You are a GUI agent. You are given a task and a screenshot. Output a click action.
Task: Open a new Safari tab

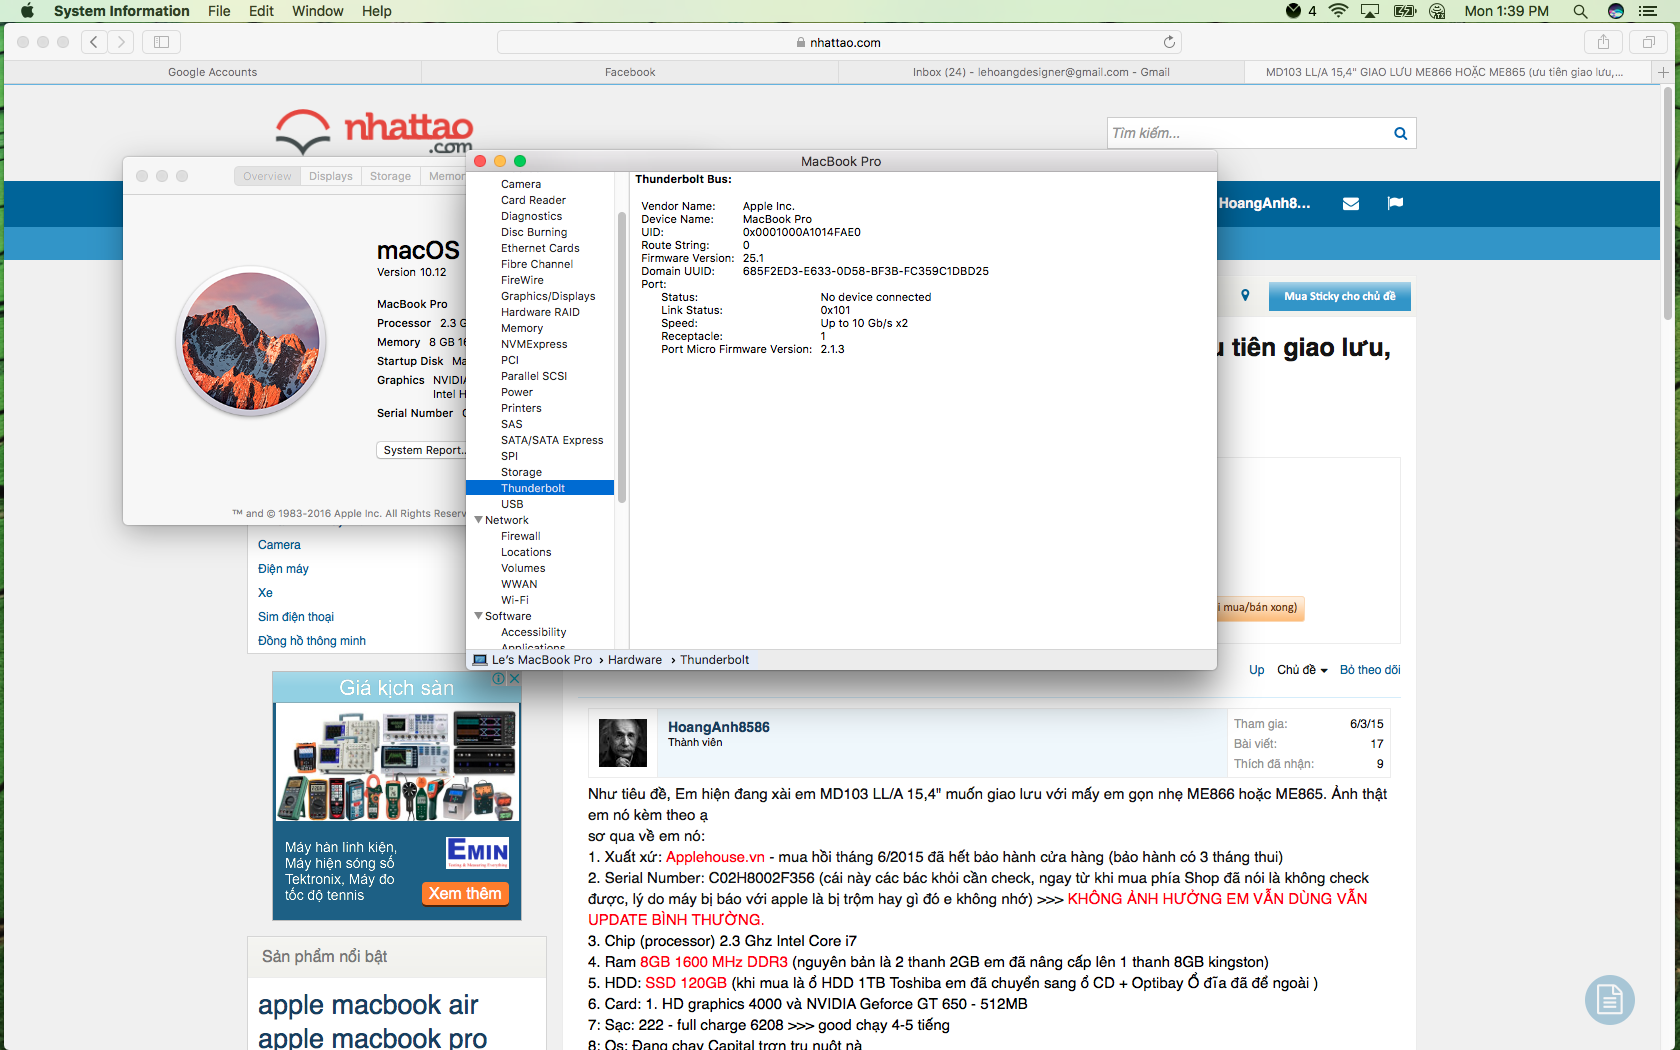tap(1663, 72)
